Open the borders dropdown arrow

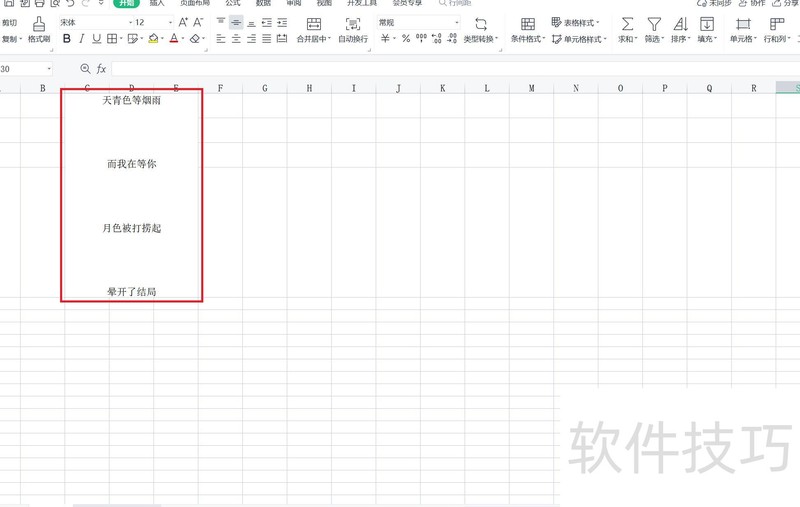[x=121, y=39]
